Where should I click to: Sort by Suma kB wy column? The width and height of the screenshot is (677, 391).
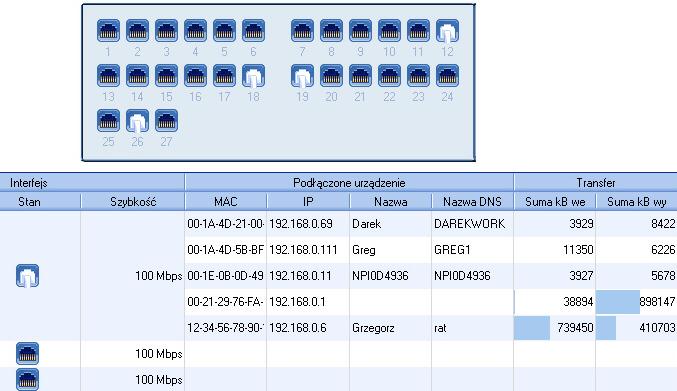(x=636, y=202)
